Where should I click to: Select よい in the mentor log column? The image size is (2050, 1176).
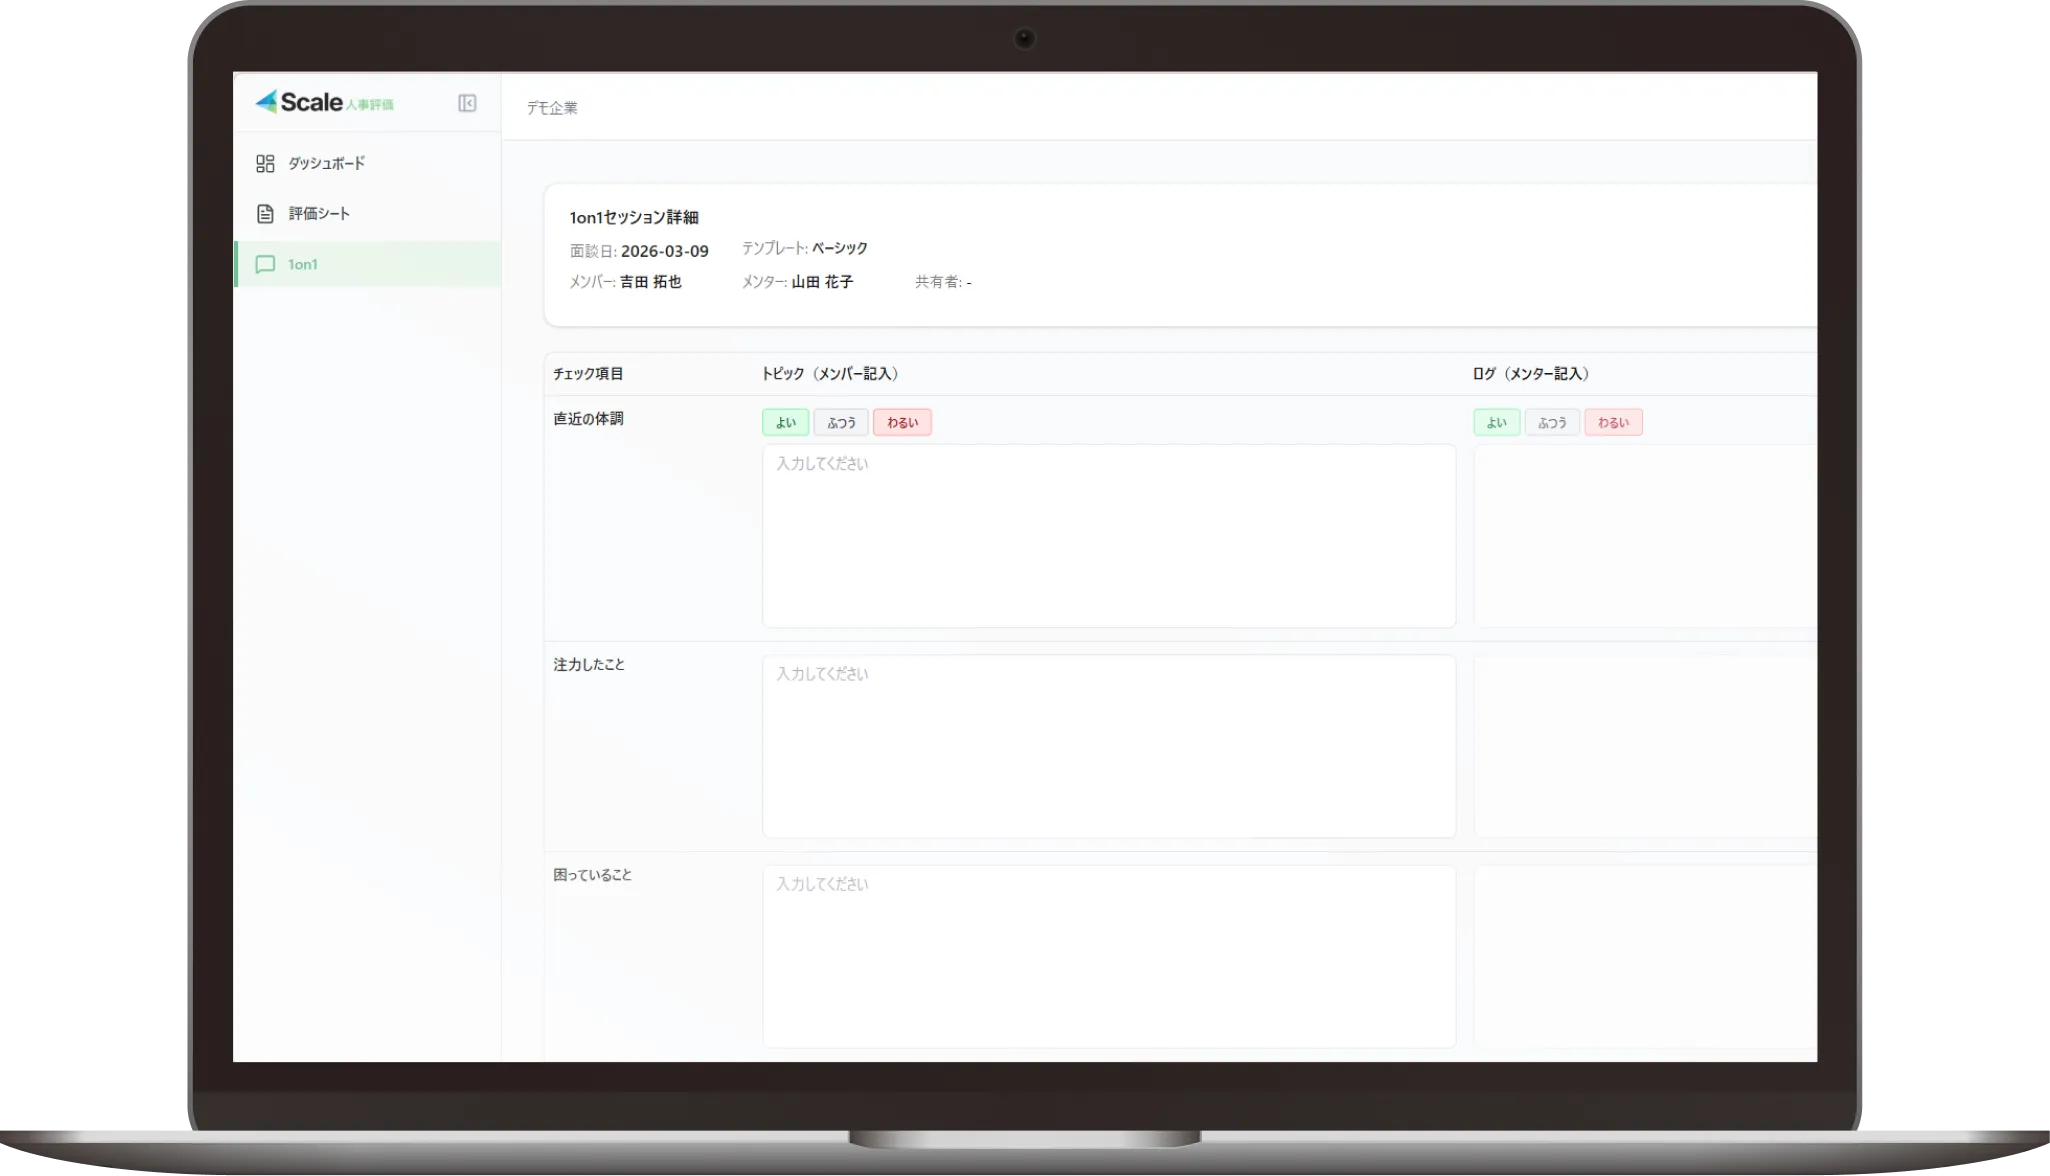[1496, 422]
